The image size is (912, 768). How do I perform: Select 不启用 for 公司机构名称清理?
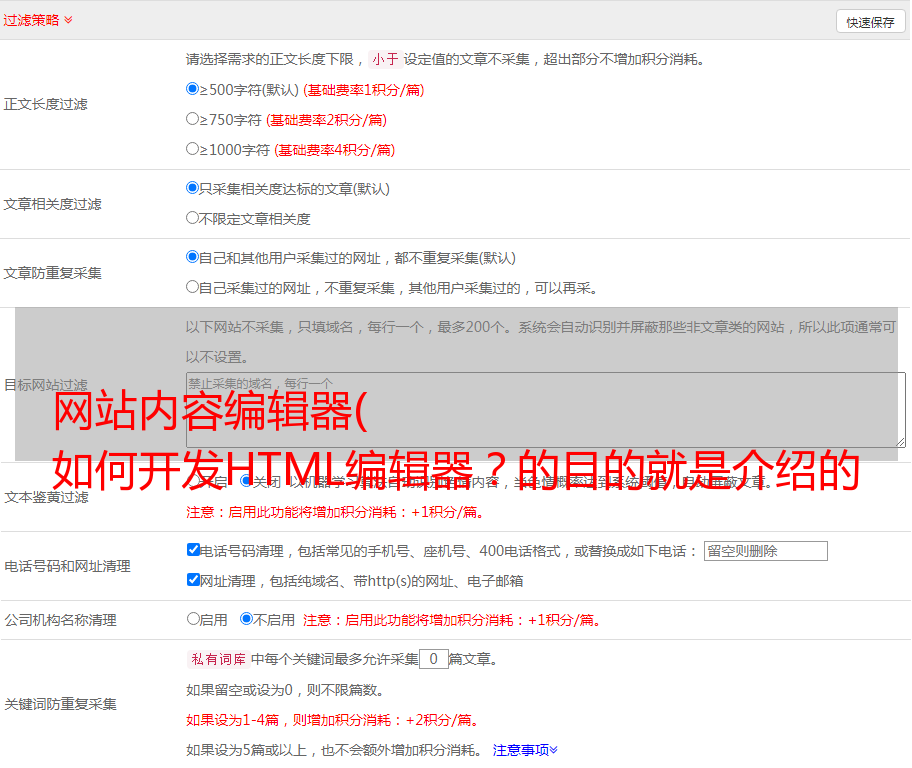pos(247,619)
